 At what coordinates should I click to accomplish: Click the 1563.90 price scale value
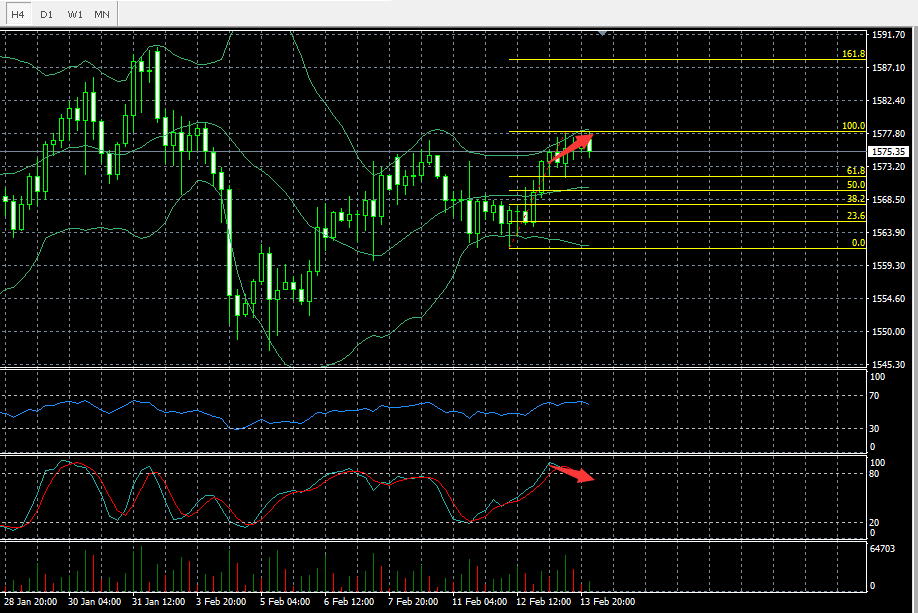888,232
